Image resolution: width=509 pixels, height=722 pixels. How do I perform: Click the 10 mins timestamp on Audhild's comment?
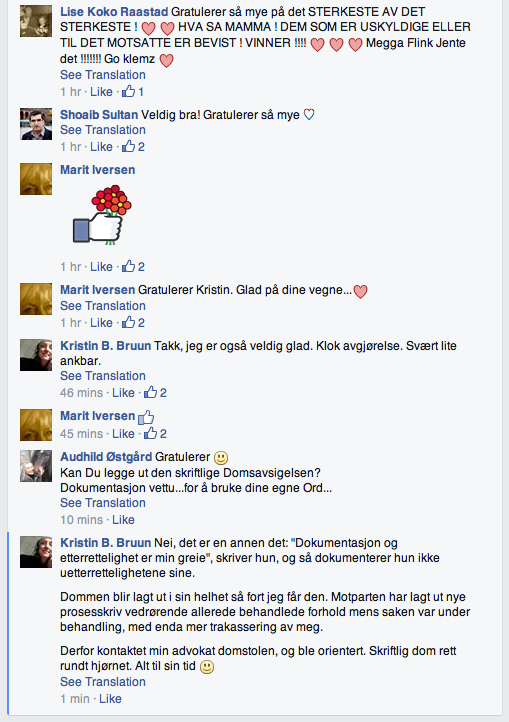[82, 519]
